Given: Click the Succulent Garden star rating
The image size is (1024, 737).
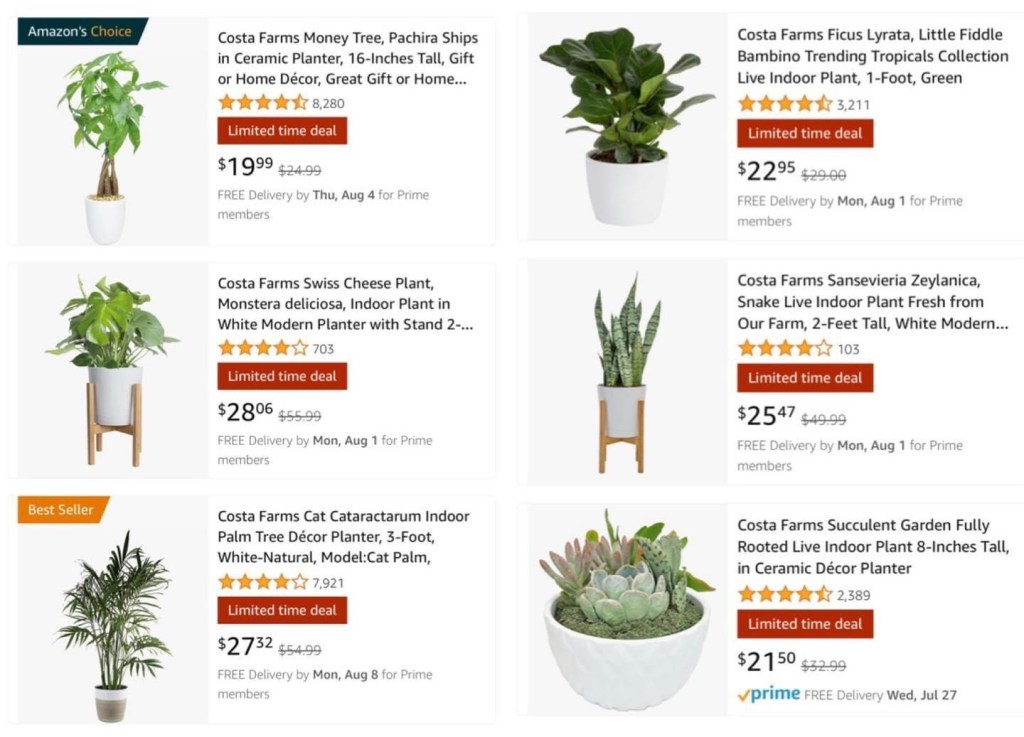Looking at the screenshot, I should click(x=784, y=594).
